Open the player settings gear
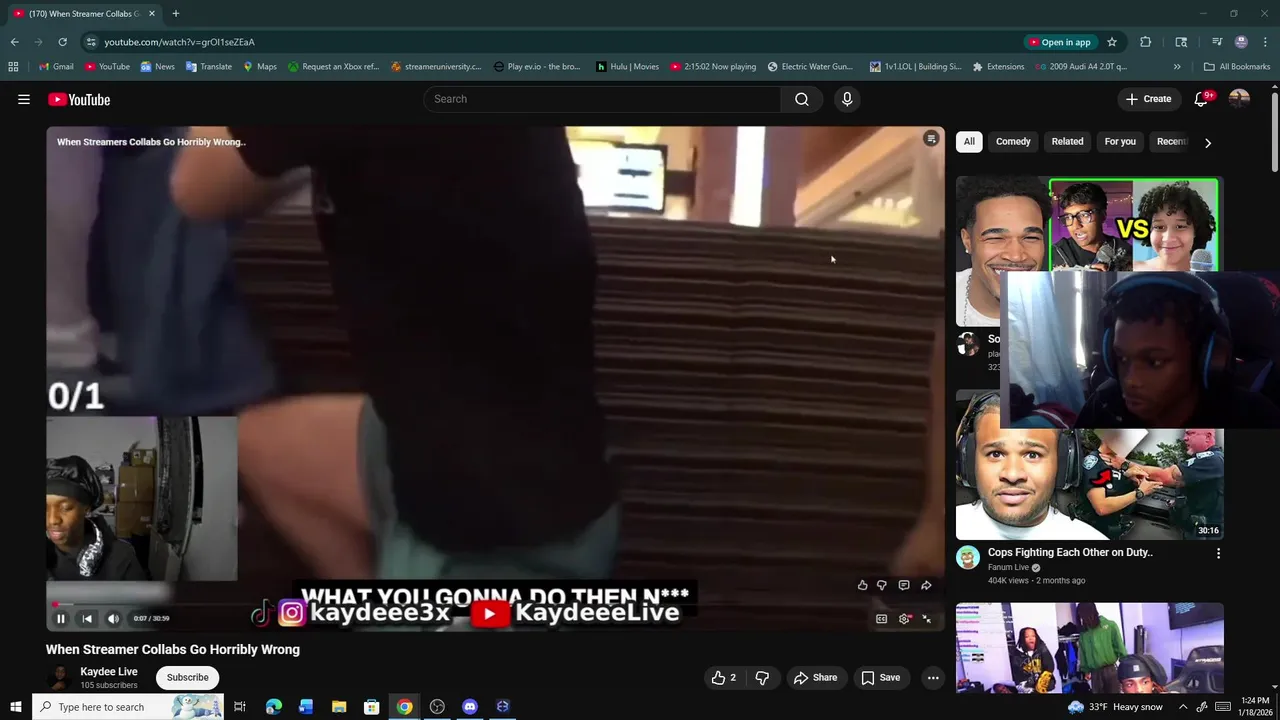Viewport: 1280px width, 720px height. tap(904, 619)
